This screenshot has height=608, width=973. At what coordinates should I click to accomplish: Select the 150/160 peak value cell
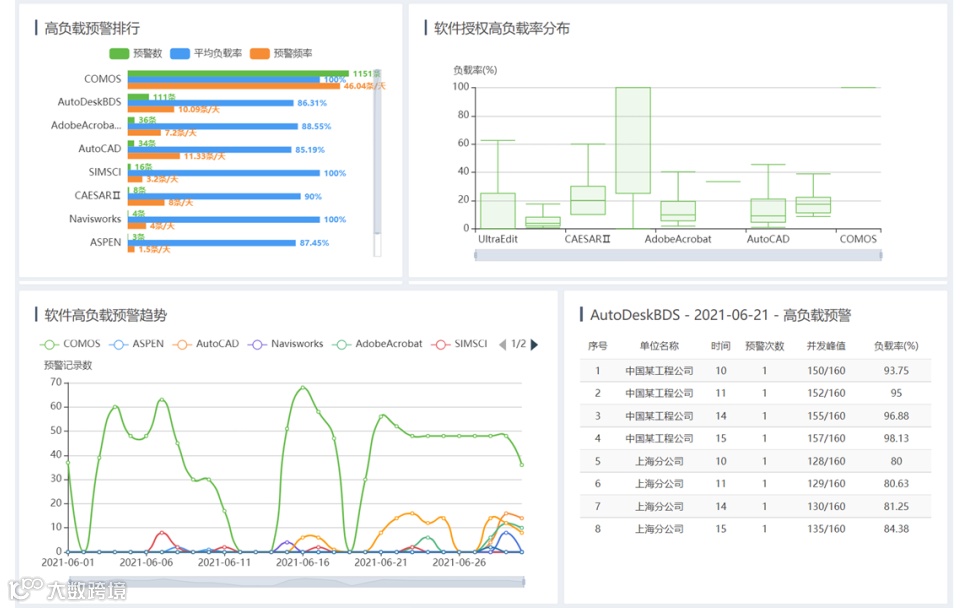pos(826,370)
